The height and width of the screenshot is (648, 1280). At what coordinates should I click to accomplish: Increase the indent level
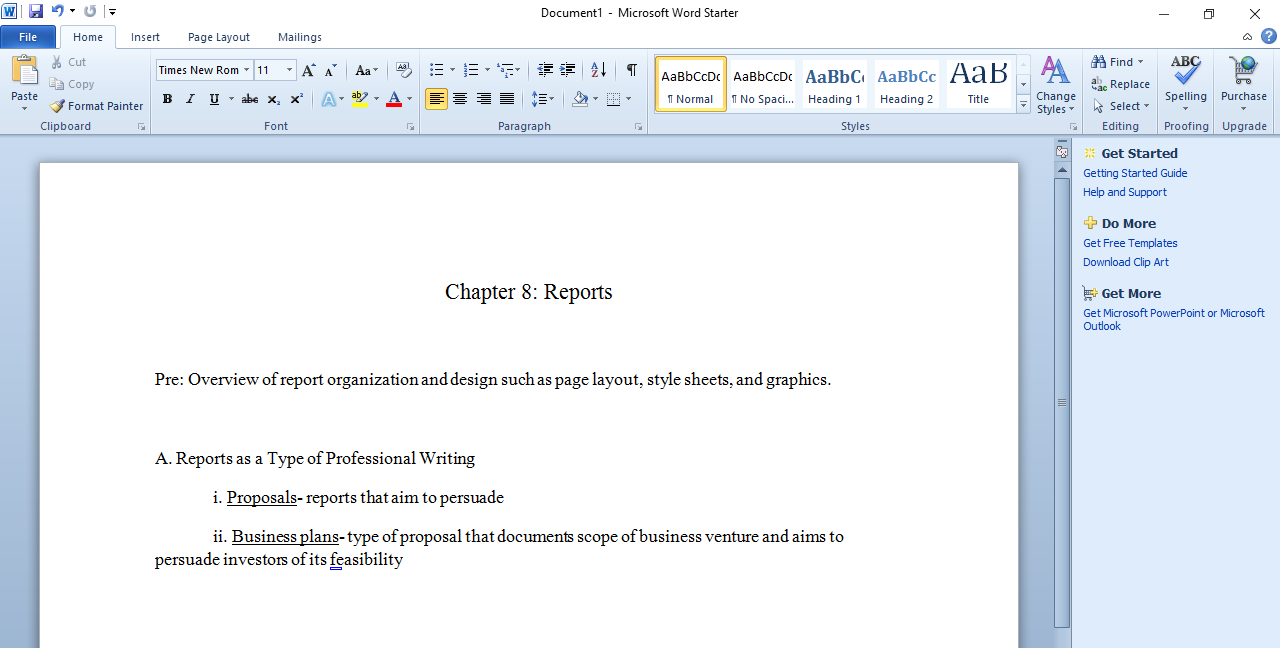coord(568,69)
